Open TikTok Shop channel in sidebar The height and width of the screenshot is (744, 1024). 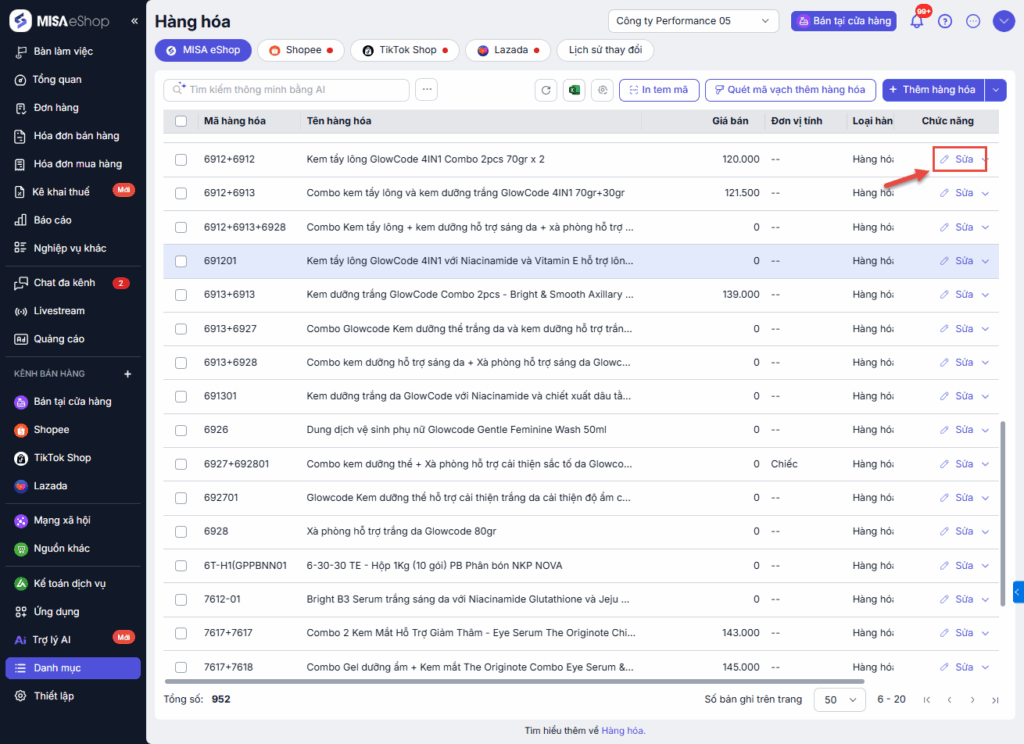tap(62, 458)
